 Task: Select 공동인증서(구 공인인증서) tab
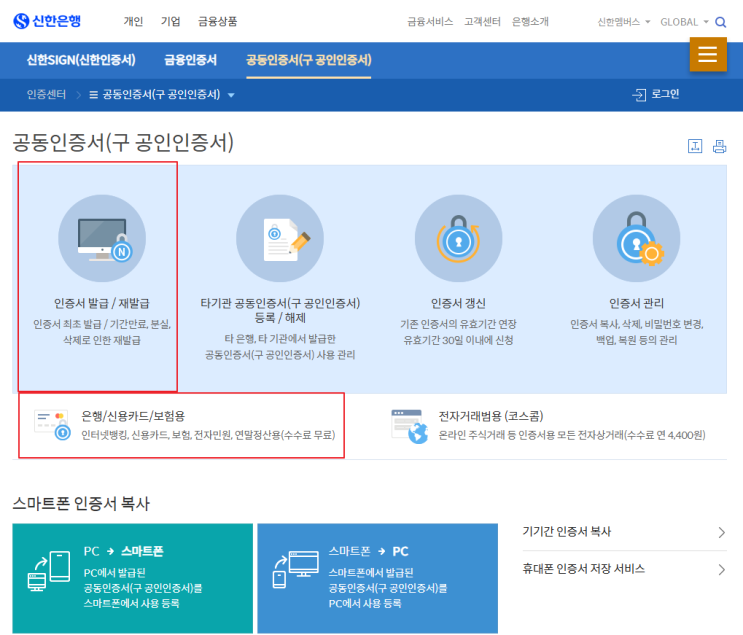click(x=308, y=60)
